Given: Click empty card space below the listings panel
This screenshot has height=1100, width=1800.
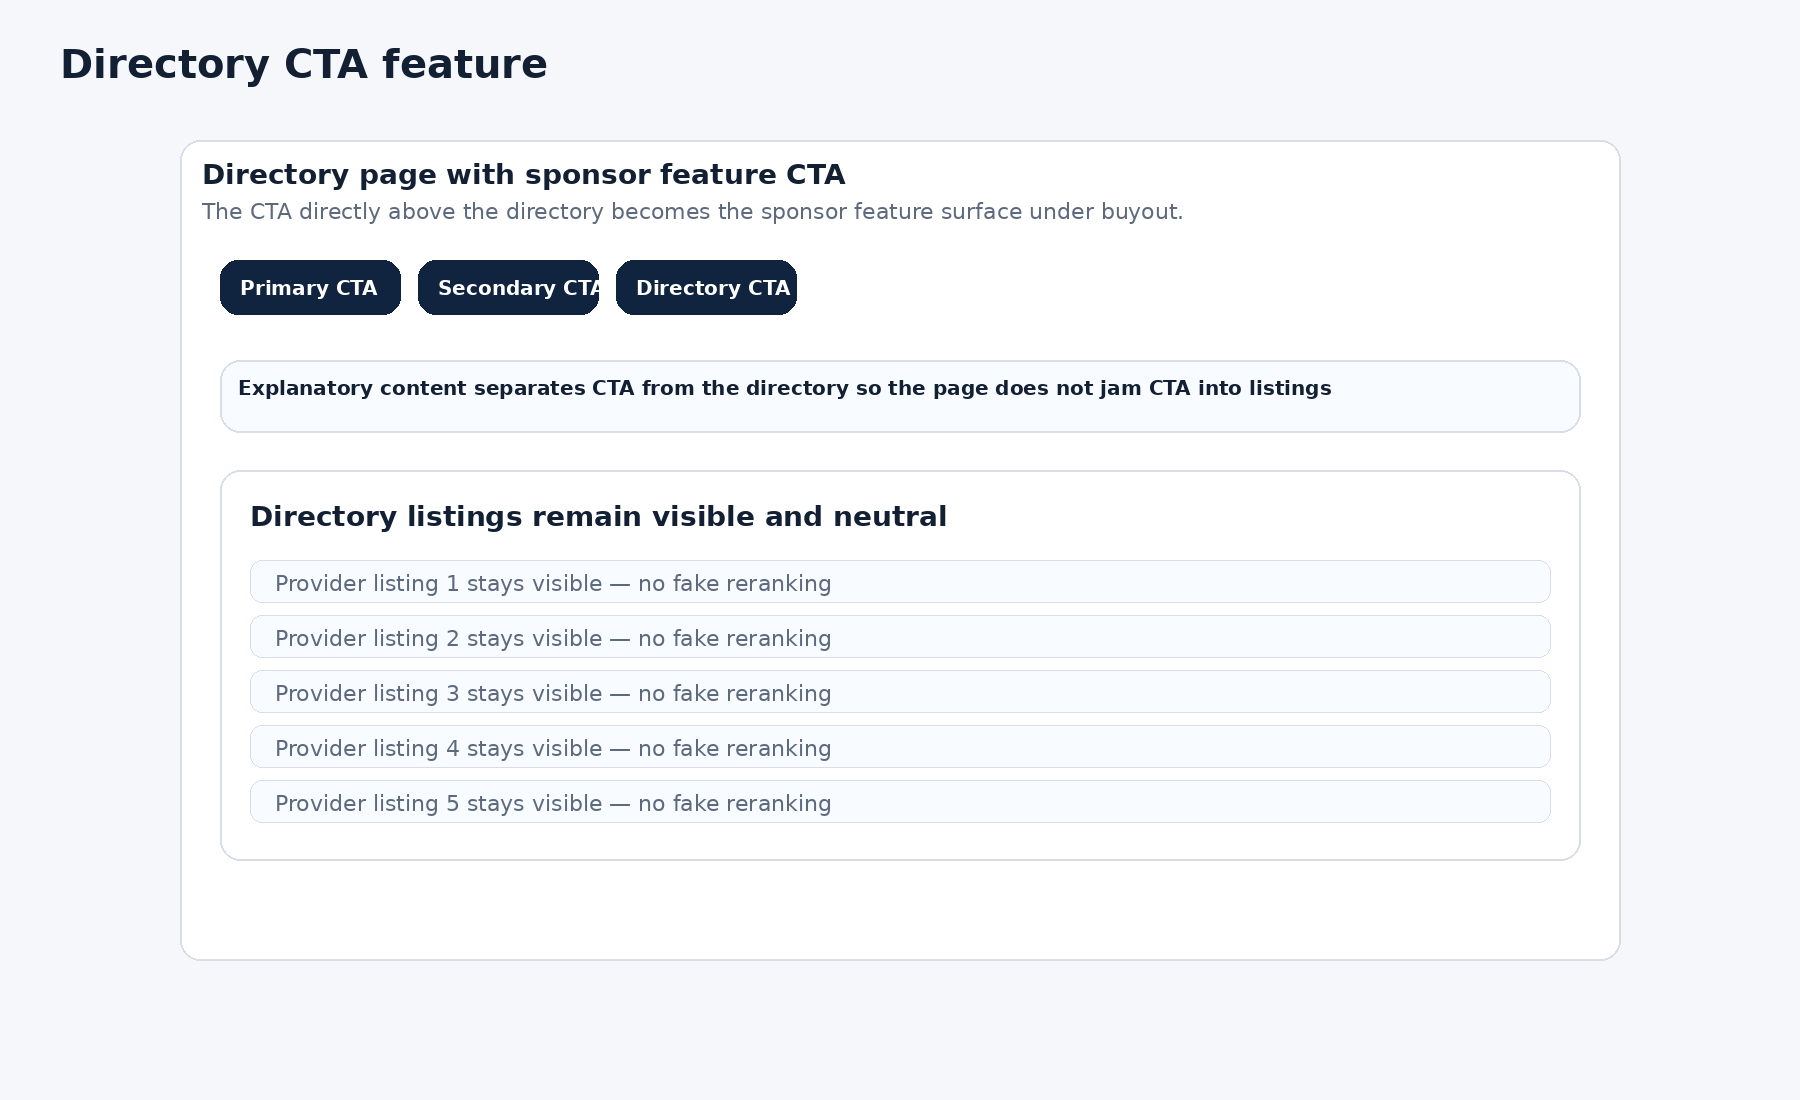Looking at the screenshot, I should click(900, 910).
